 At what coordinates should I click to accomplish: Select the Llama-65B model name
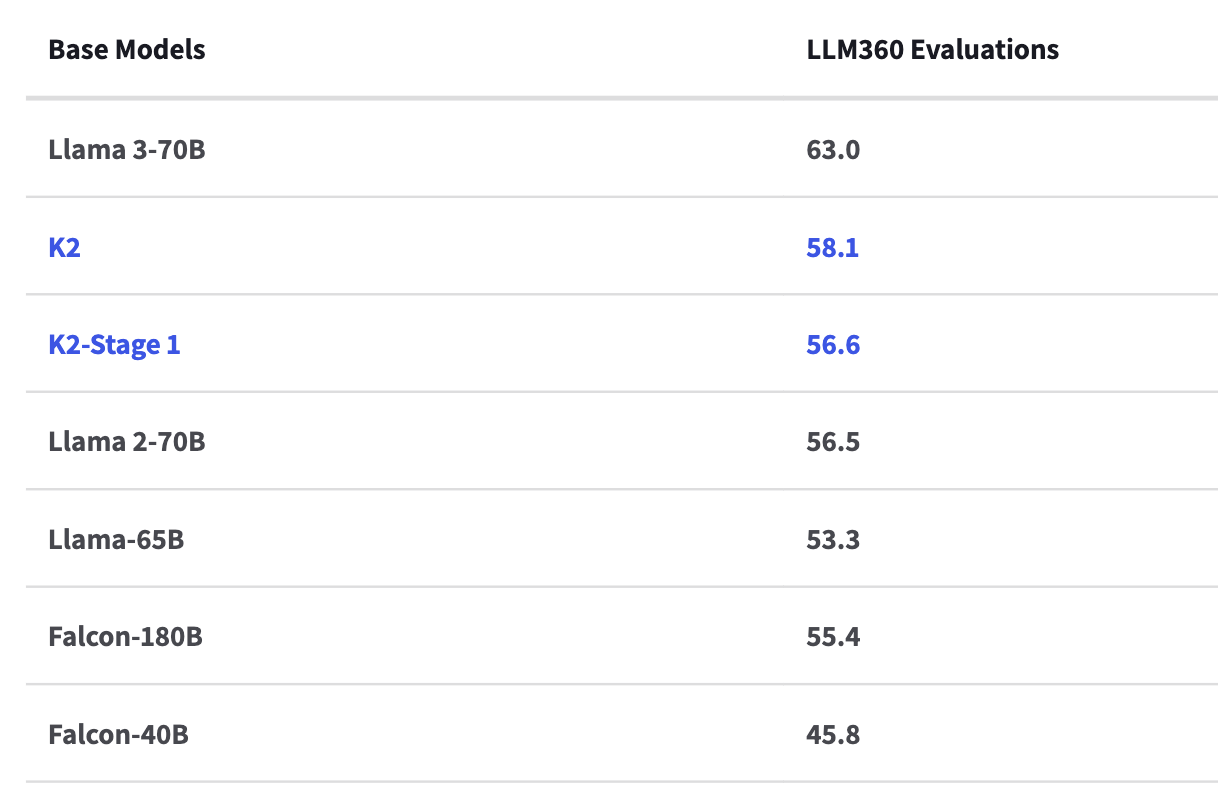[x=116, y=540]
